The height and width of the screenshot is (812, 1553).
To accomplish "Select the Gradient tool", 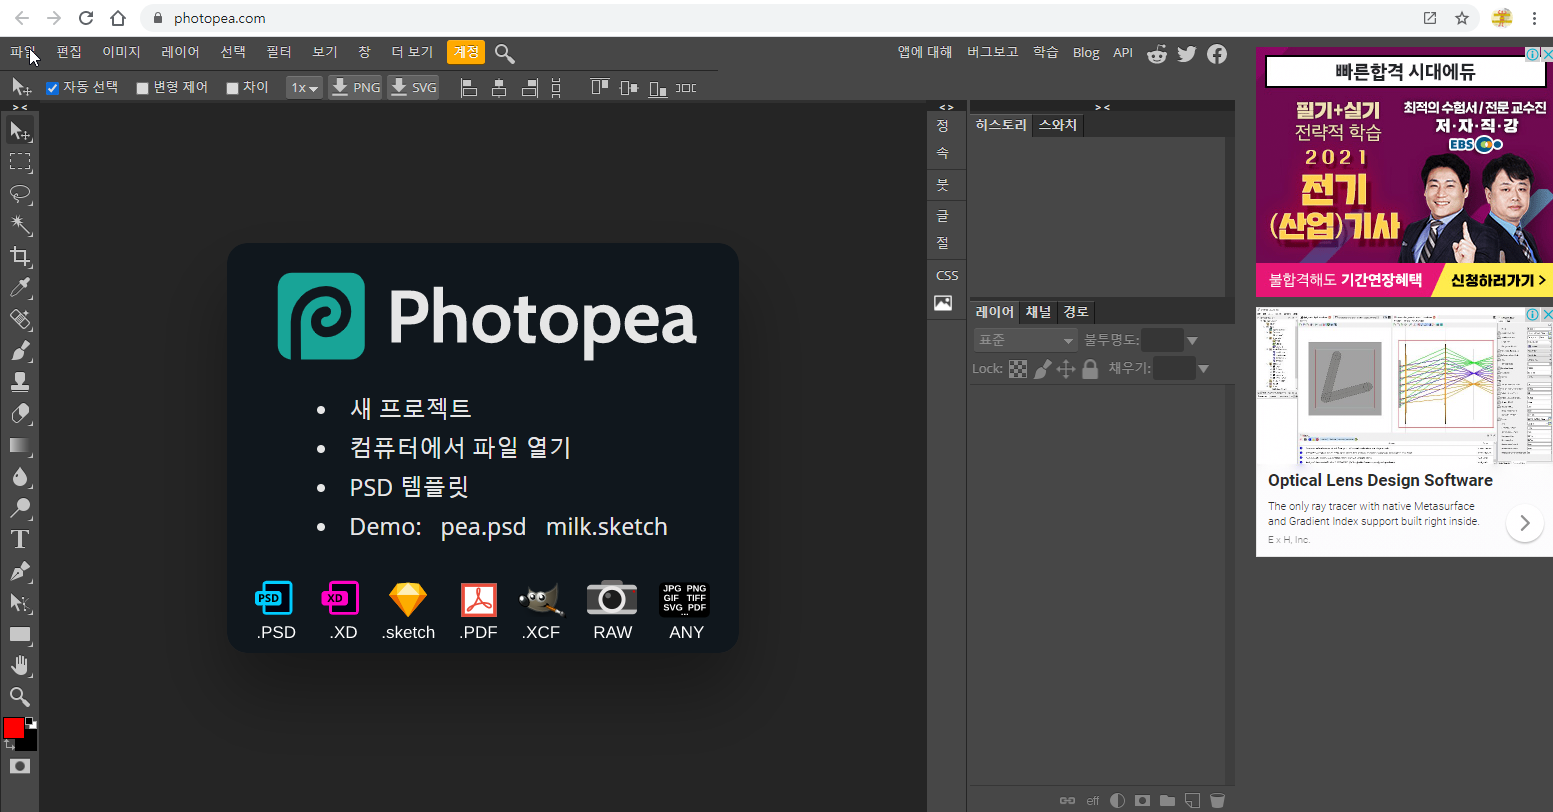I will 20,445.
